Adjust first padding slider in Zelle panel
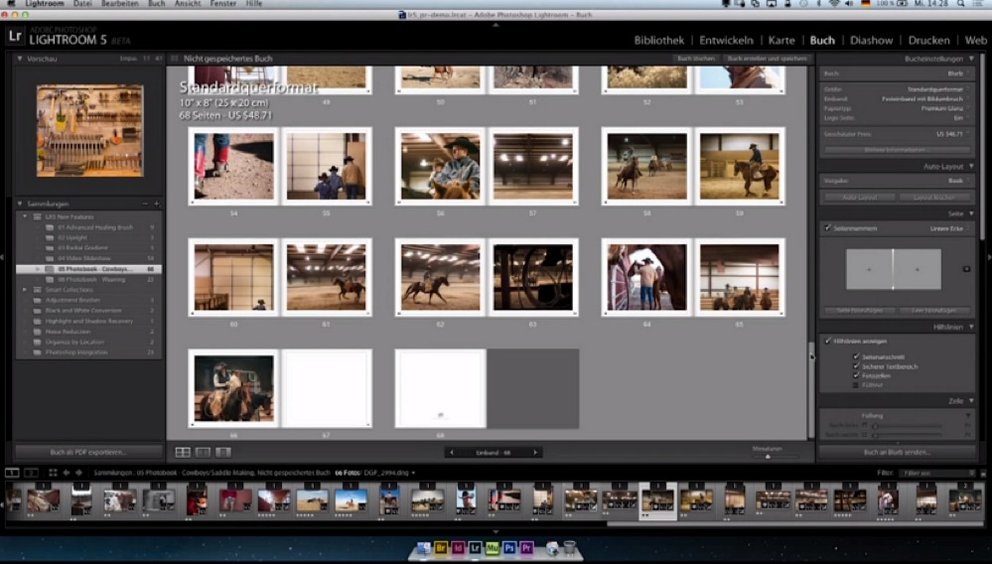 tap(875, 426)
